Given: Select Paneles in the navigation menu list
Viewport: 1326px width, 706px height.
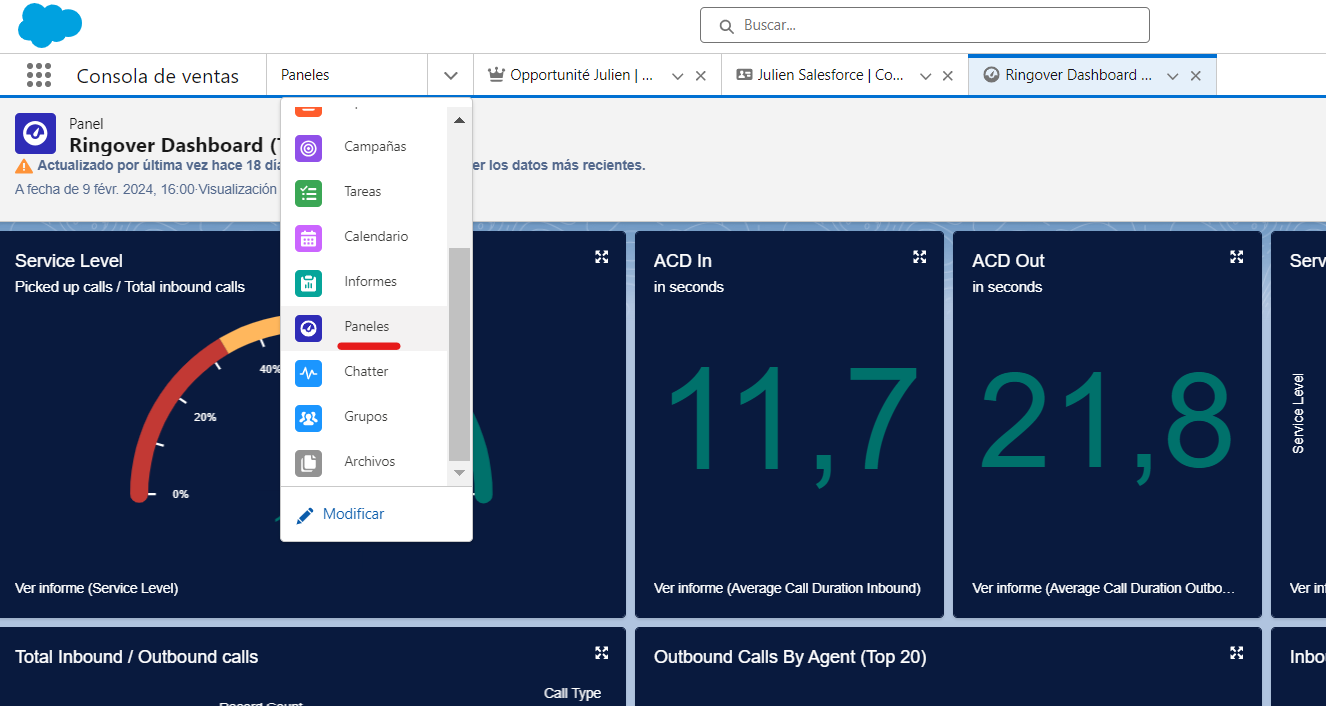Looking at the screenshot, I should click(x=364, y=327).
